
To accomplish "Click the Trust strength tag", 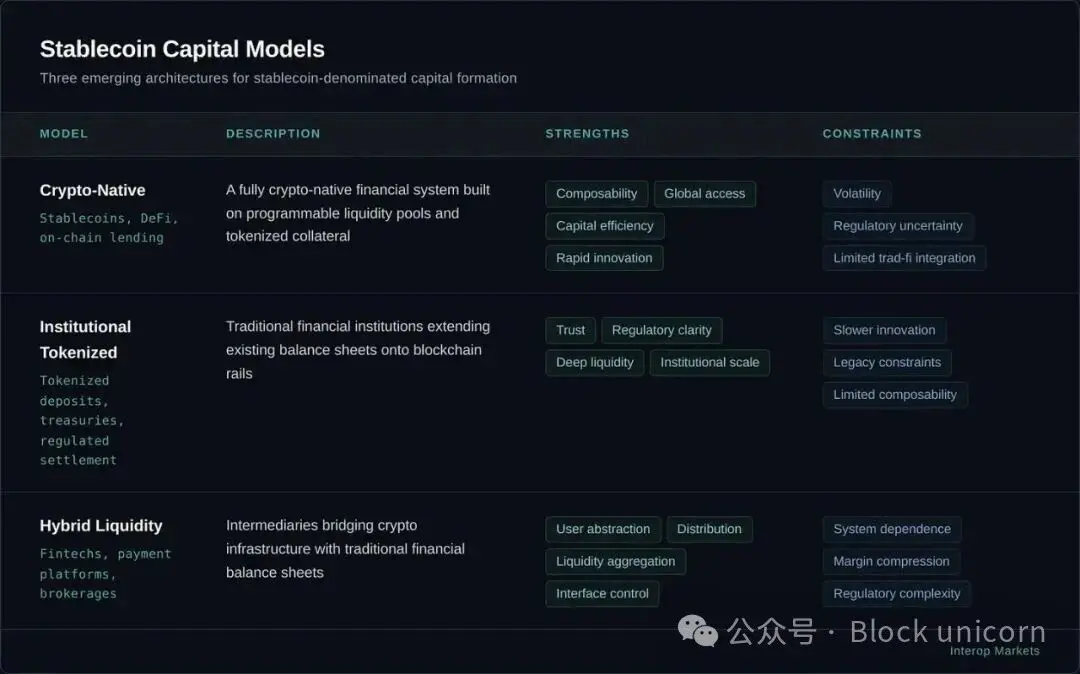I will tap(570, 330).
